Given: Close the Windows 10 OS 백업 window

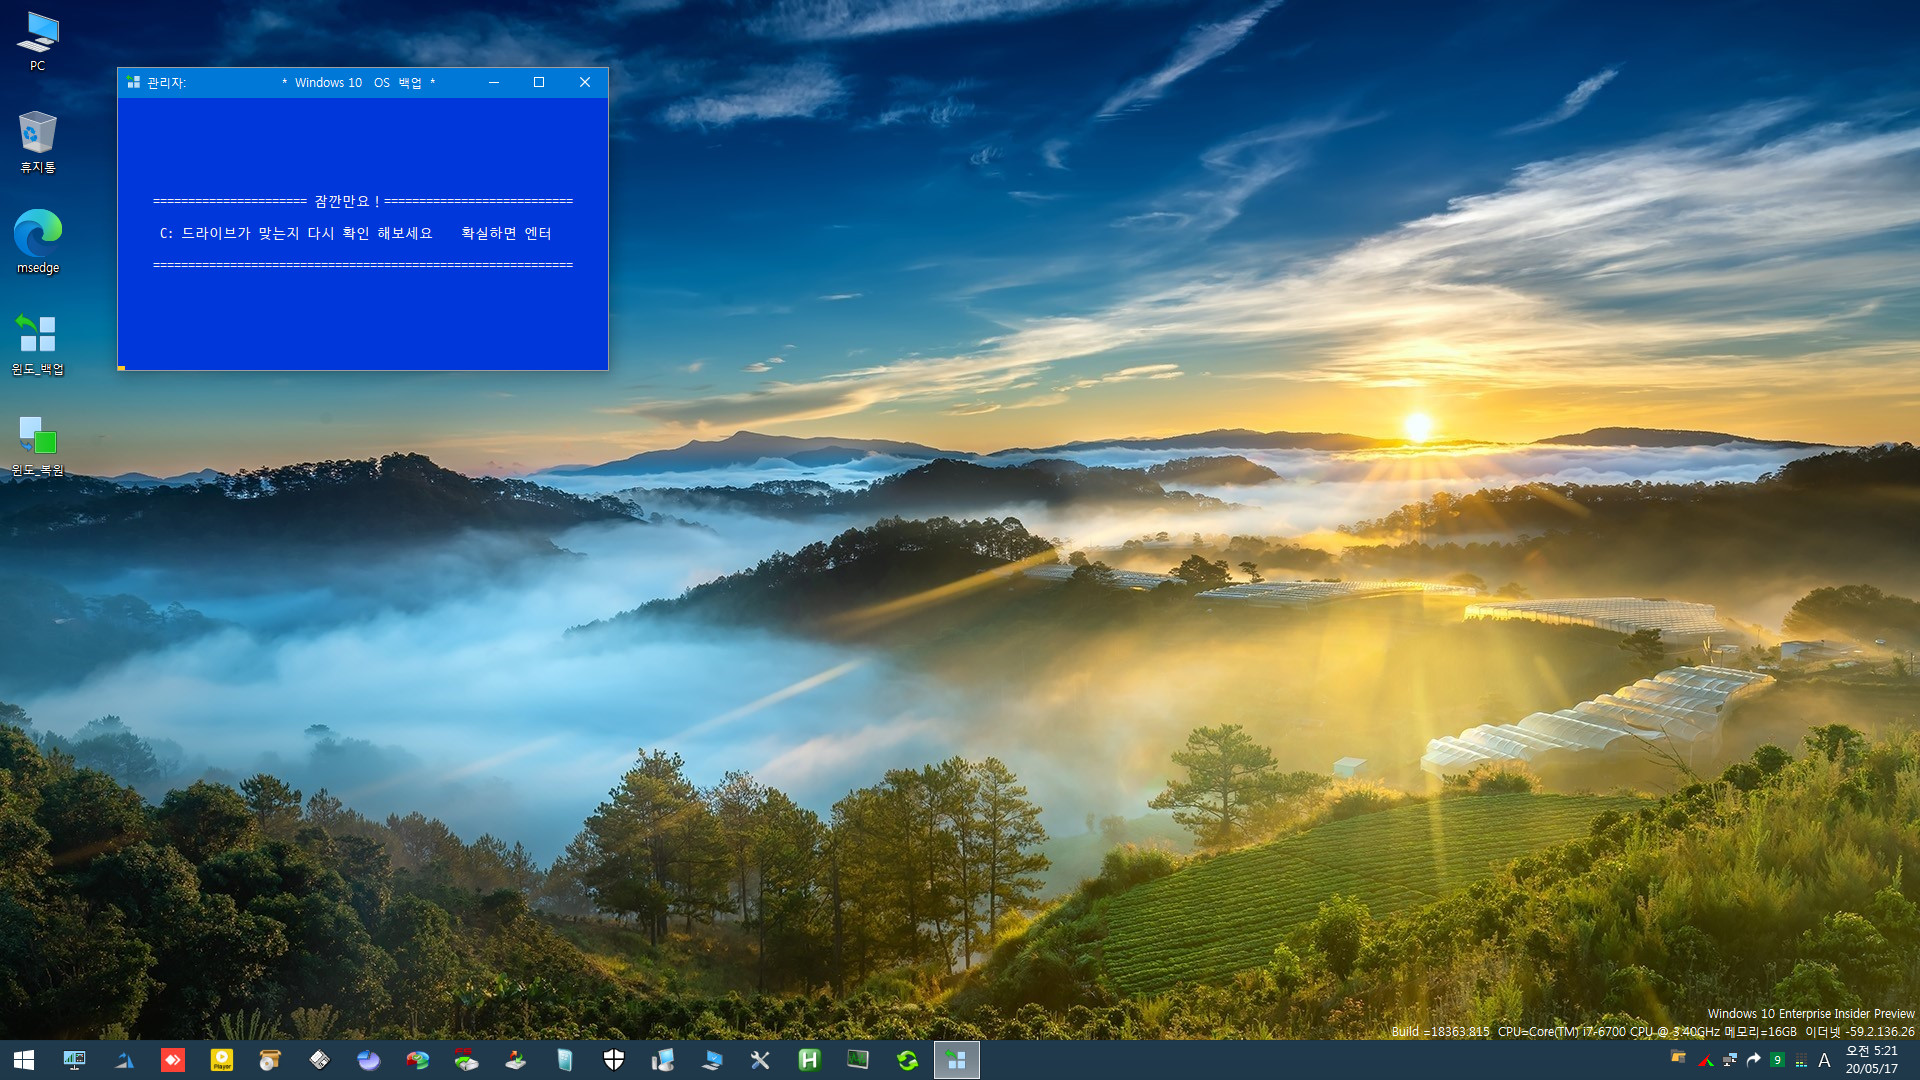Looking at the screenshot, I should (585, 82).
